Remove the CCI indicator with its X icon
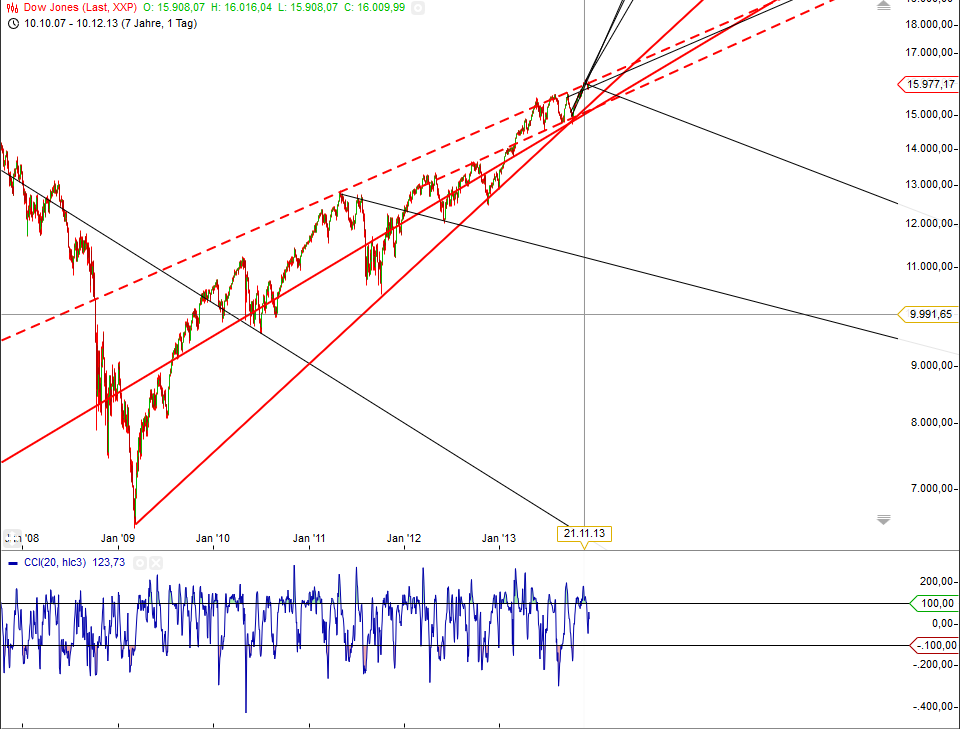 (156, 563)
